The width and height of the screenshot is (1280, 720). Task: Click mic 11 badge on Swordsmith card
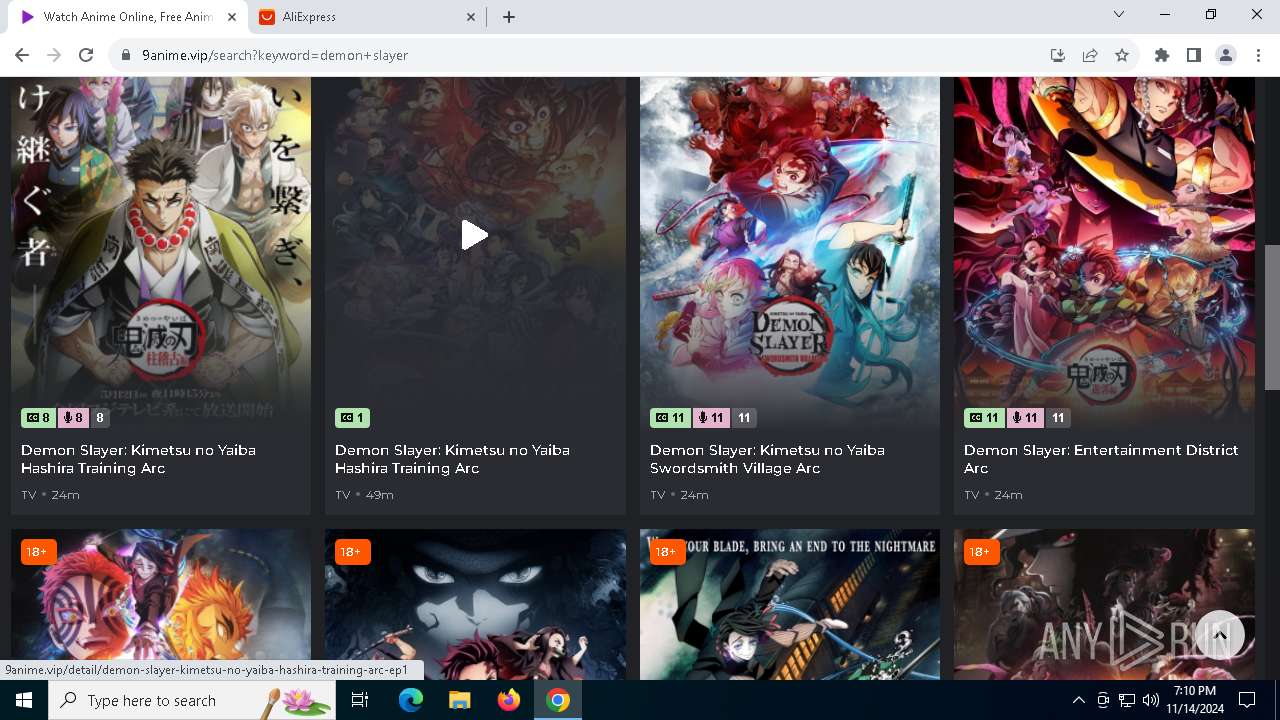pos(710,418)
